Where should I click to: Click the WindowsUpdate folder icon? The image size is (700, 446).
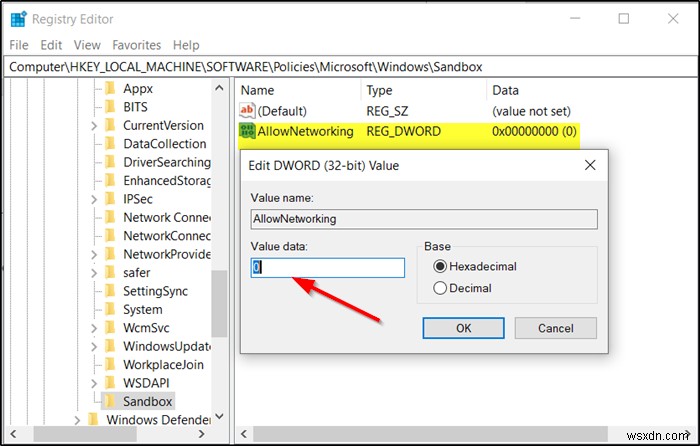click(x=110, y=346)
